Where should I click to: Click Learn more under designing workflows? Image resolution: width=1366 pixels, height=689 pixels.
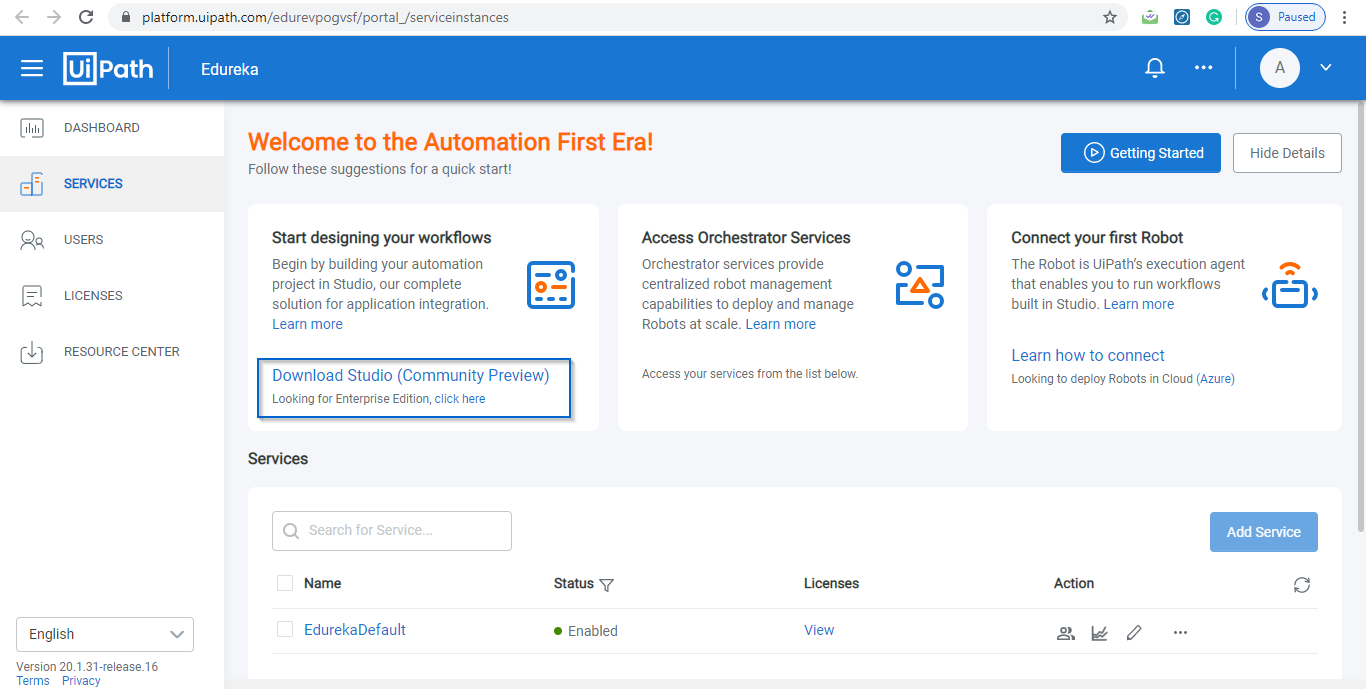click(307, 324)
